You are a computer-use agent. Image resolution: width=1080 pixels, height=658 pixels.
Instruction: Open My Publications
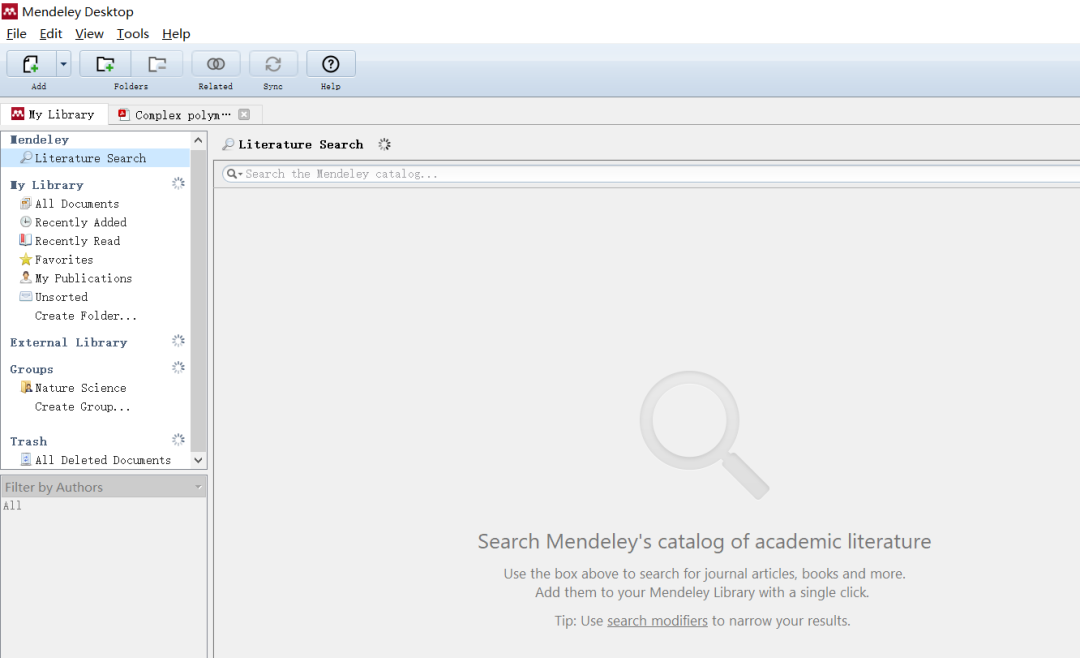point(83,278)
